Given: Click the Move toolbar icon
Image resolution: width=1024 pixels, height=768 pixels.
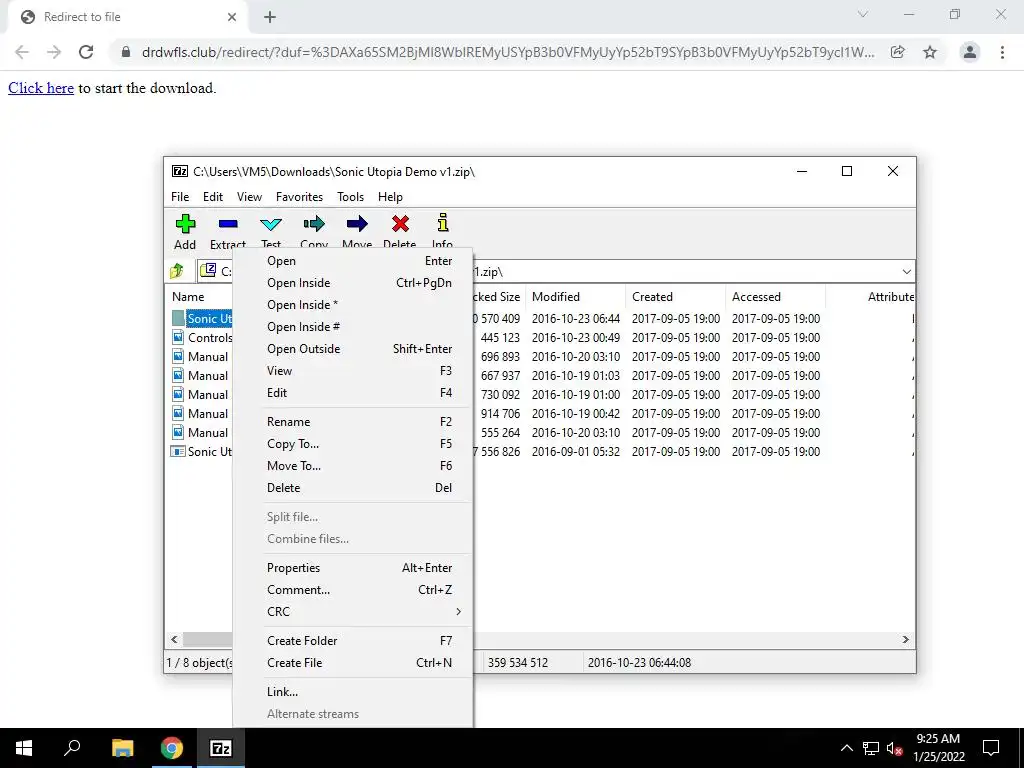Looking at the screenshot, I should pos(357,224).
